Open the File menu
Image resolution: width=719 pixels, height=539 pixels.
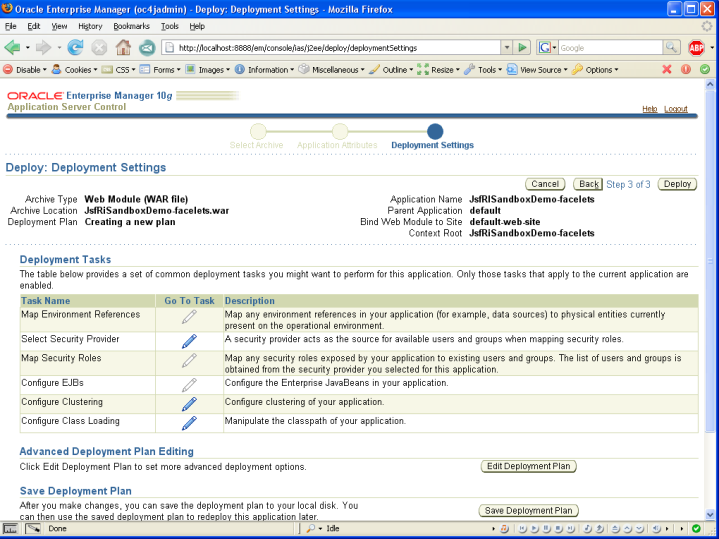point(11,26)
